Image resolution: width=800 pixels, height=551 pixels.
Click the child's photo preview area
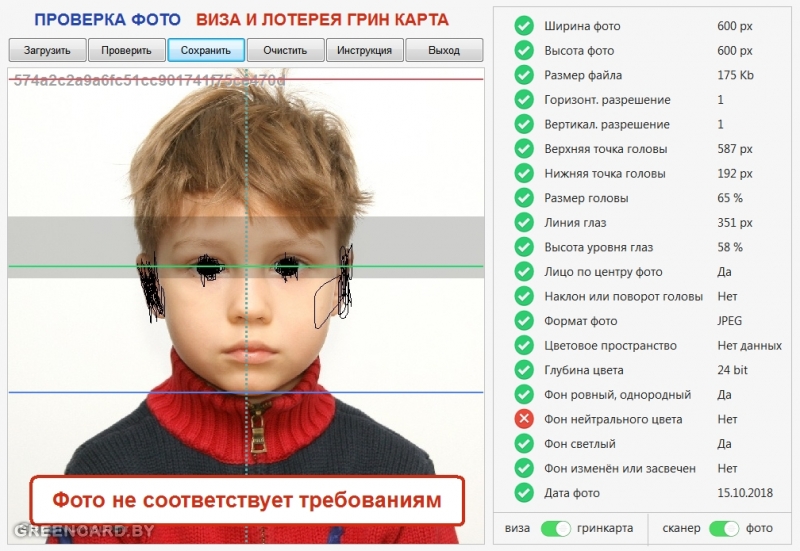tap(246, 305)
